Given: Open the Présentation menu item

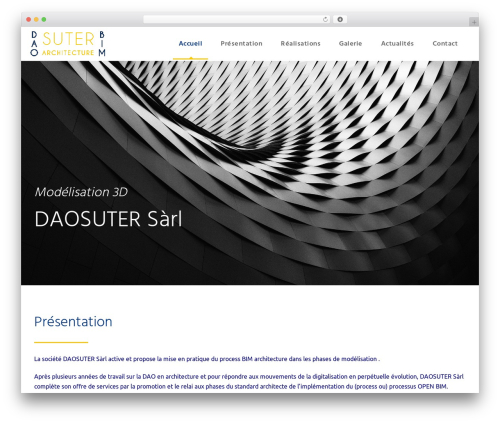Looking at the screenshot, I should (241, 43).
